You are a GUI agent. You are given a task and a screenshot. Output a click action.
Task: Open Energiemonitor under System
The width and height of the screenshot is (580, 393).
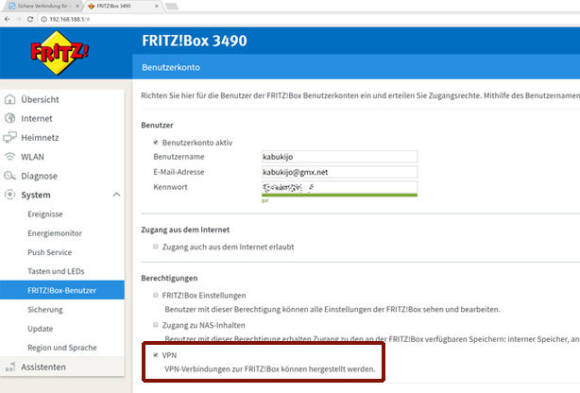pos(55,233)
